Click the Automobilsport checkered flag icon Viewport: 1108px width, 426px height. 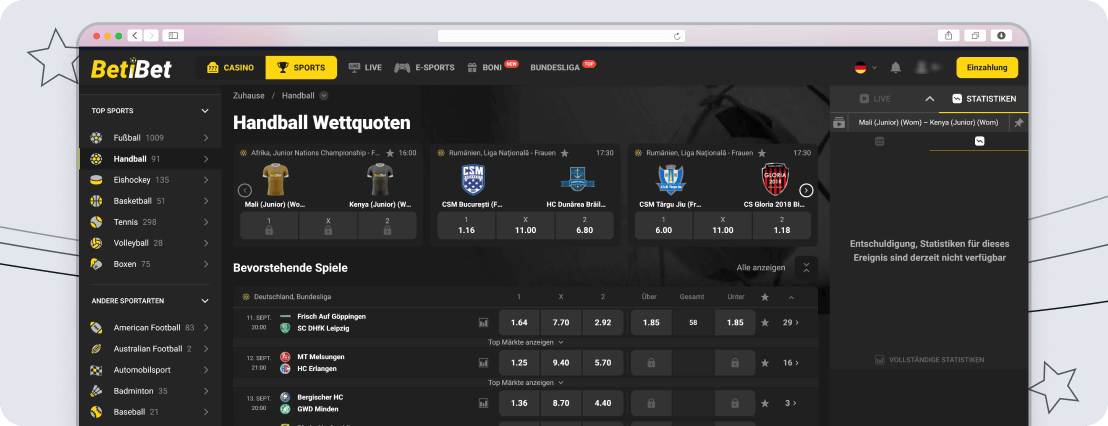click(x=97, y=370)
